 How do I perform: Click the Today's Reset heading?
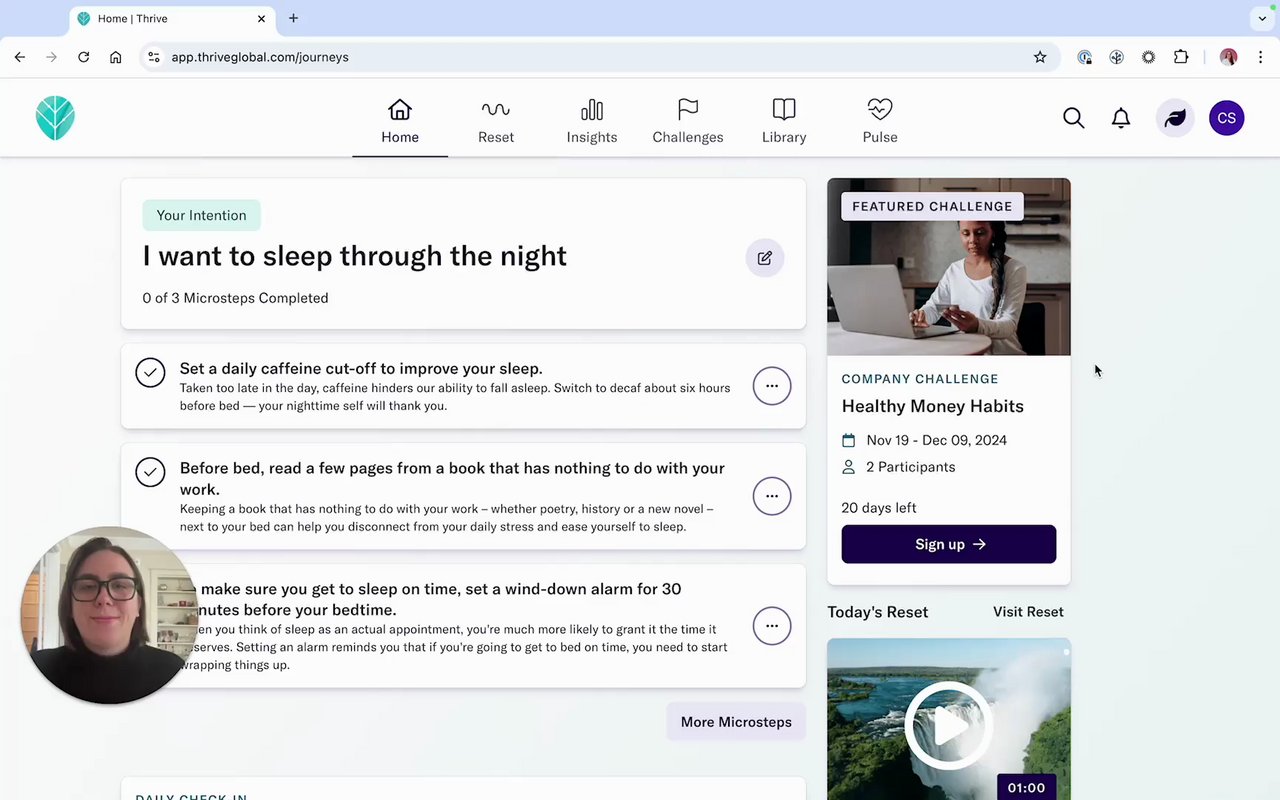[x=878, y=612]
